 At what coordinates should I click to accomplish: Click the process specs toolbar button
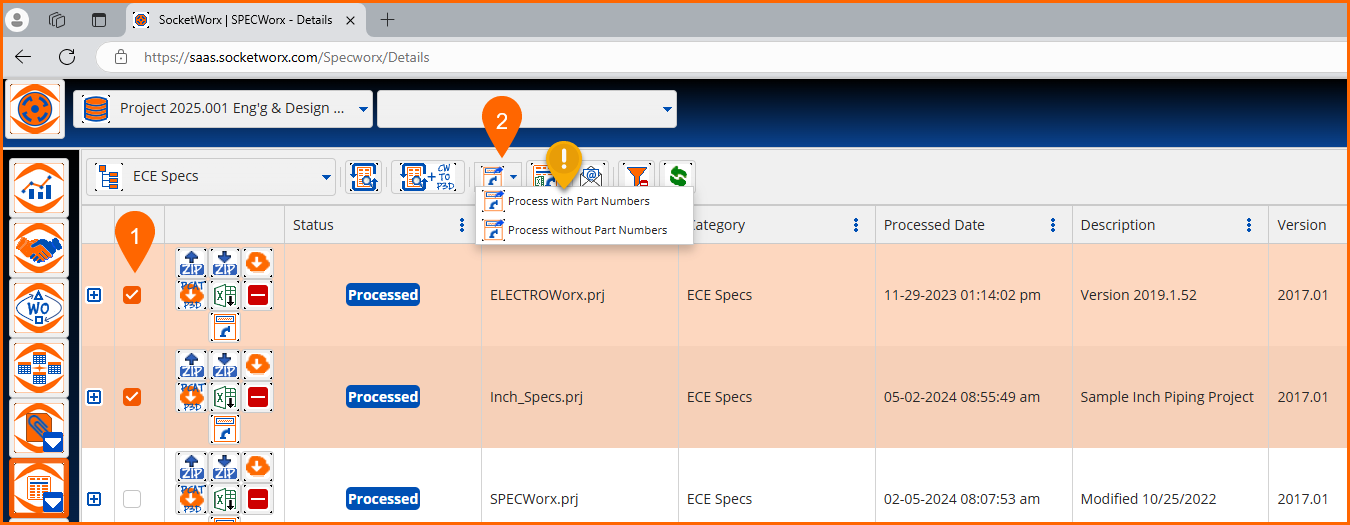click(492, 177)
